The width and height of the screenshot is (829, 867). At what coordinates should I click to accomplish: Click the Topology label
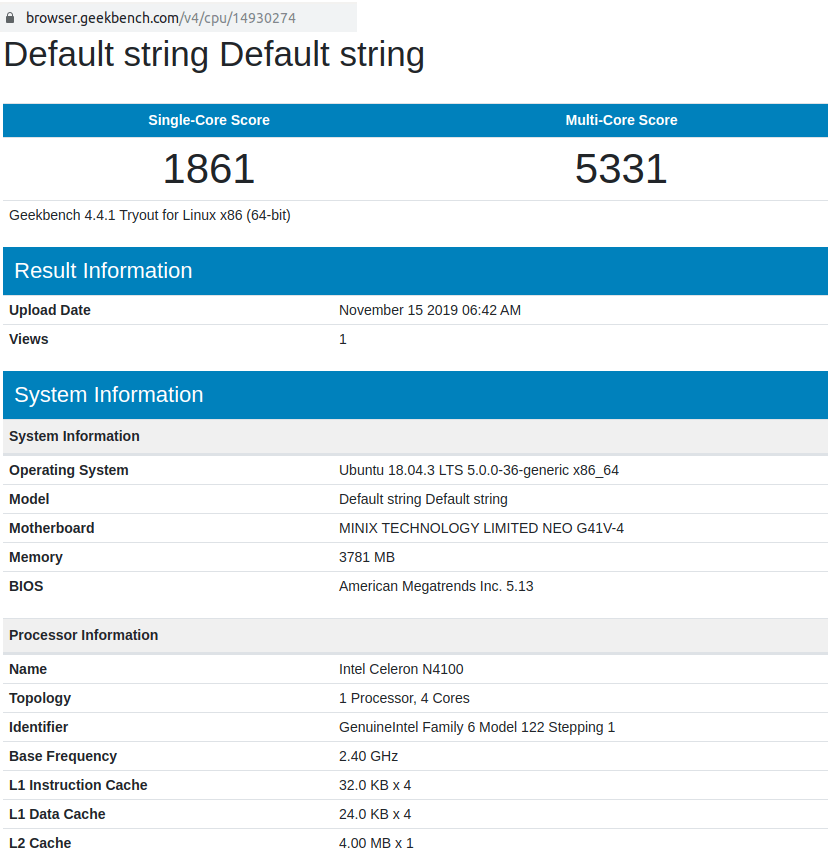(x=40, y=698)
